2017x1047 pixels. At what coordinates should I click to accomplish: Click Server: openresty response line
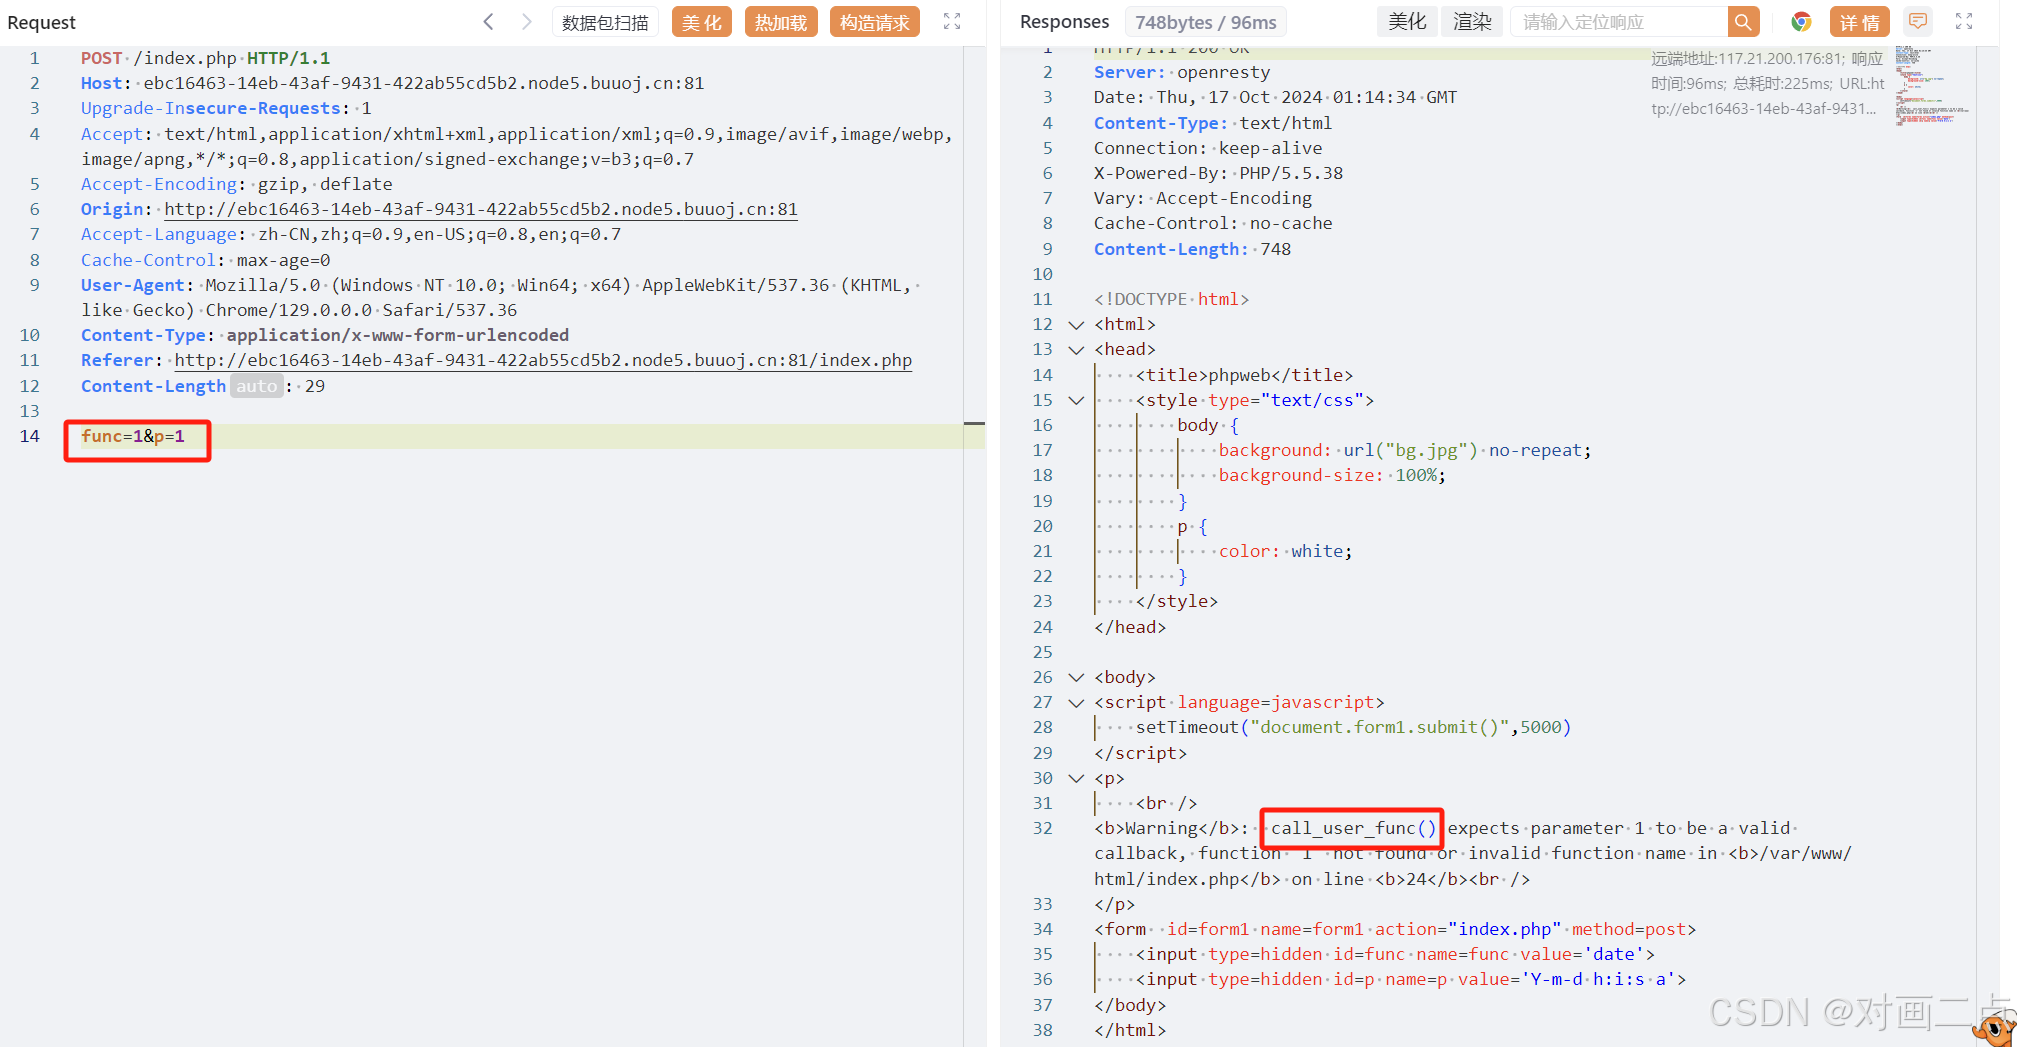(1182, 72)
